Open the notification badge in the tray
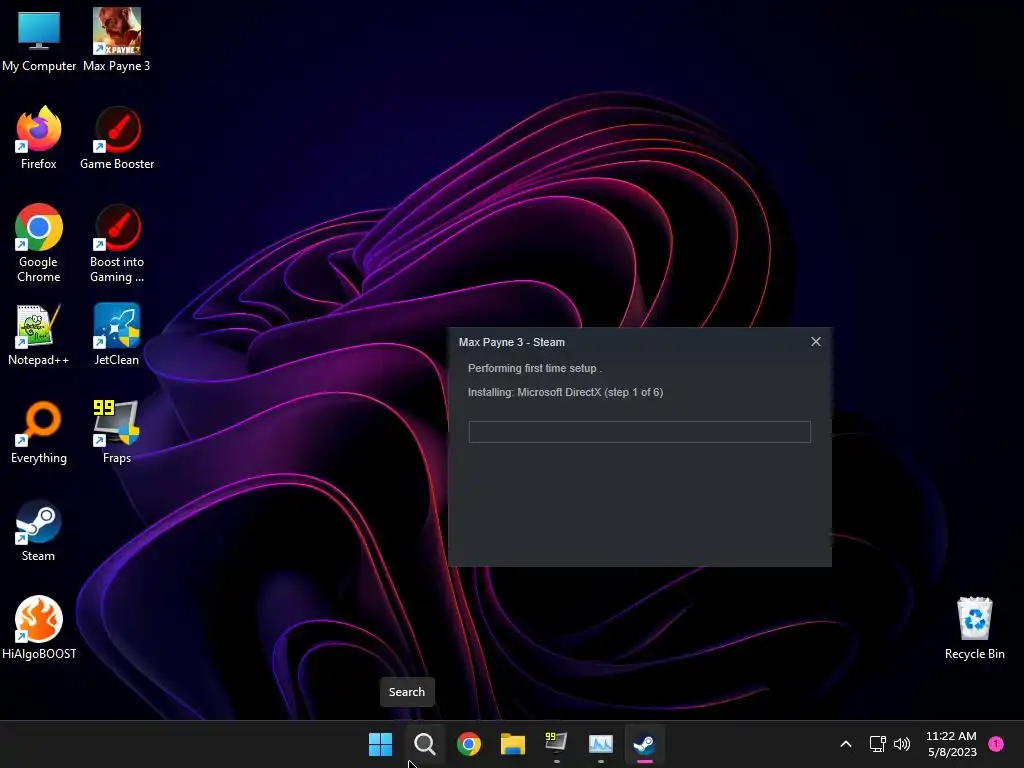The image size is (1024, 768). click(996, 743)
